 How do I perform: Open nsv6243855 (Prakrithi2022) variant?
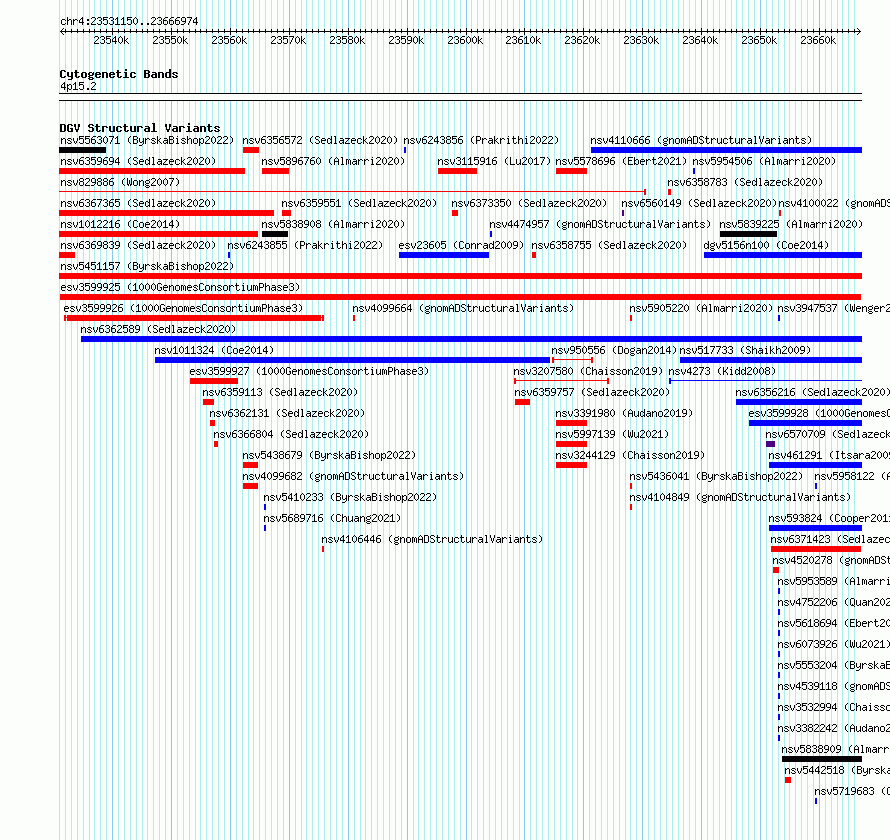pos(305,245)
